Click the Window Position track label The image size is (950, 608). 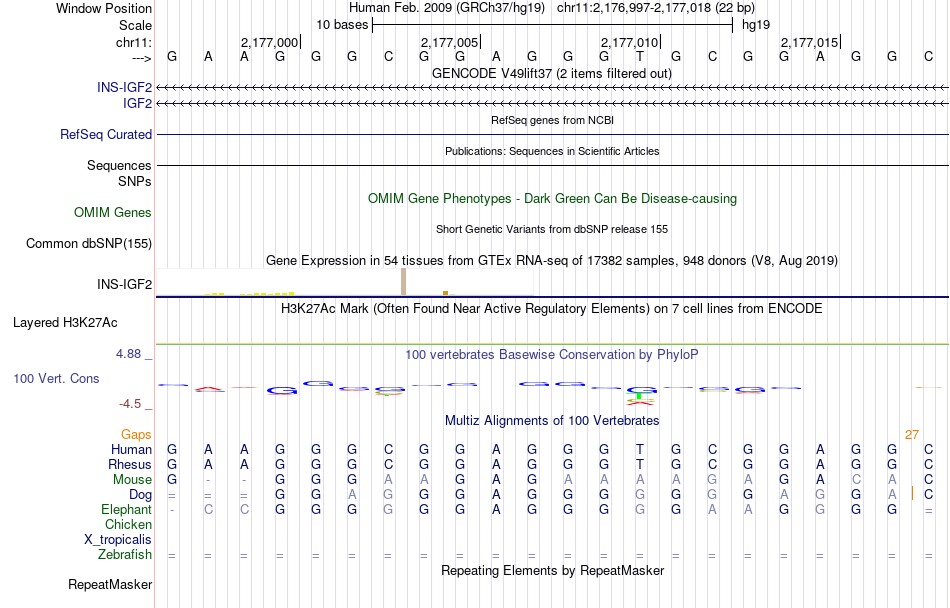pos(104,8)
